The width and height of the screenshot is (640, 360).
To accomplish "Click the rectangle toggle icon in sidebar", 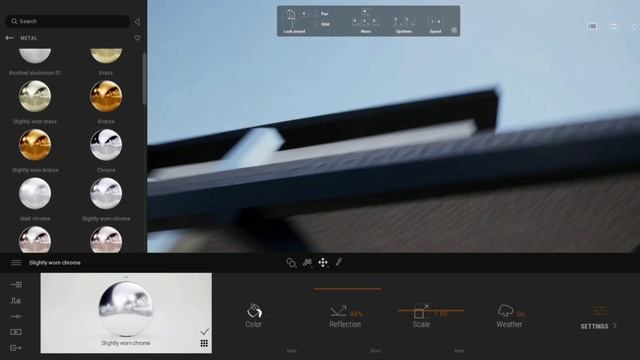I will coord(16,332).
